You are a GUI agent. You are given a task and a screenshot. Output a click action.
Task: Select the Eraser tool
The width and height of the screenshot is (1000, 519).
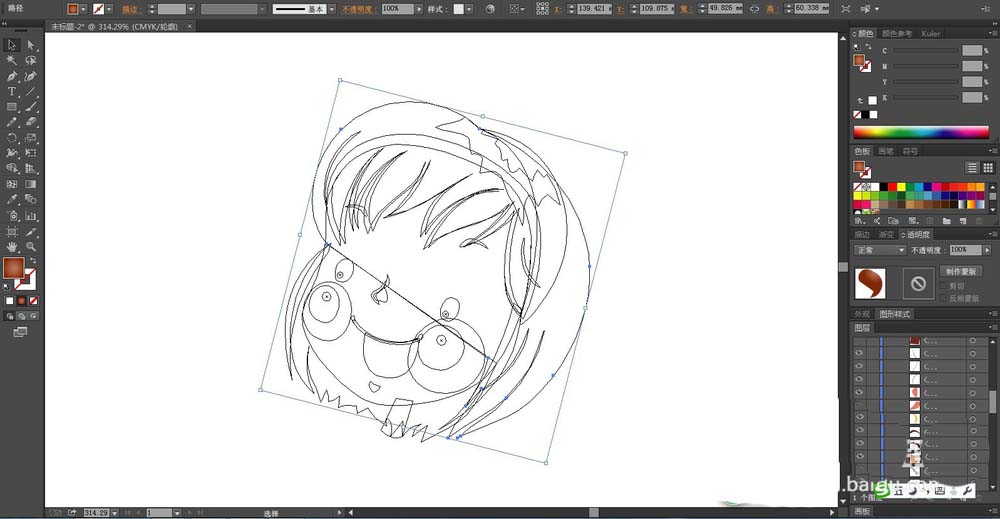[x=31, y=122]
